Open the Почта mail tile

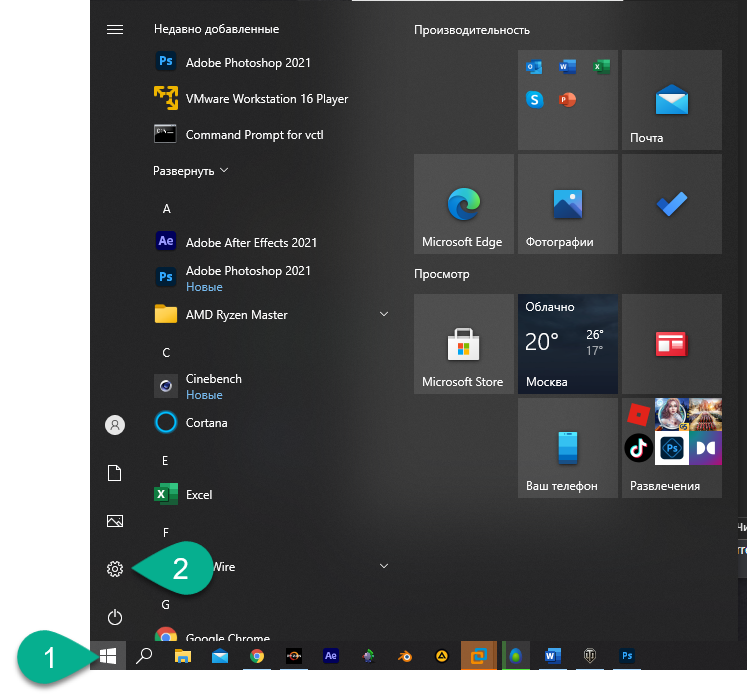pos(672,100)
